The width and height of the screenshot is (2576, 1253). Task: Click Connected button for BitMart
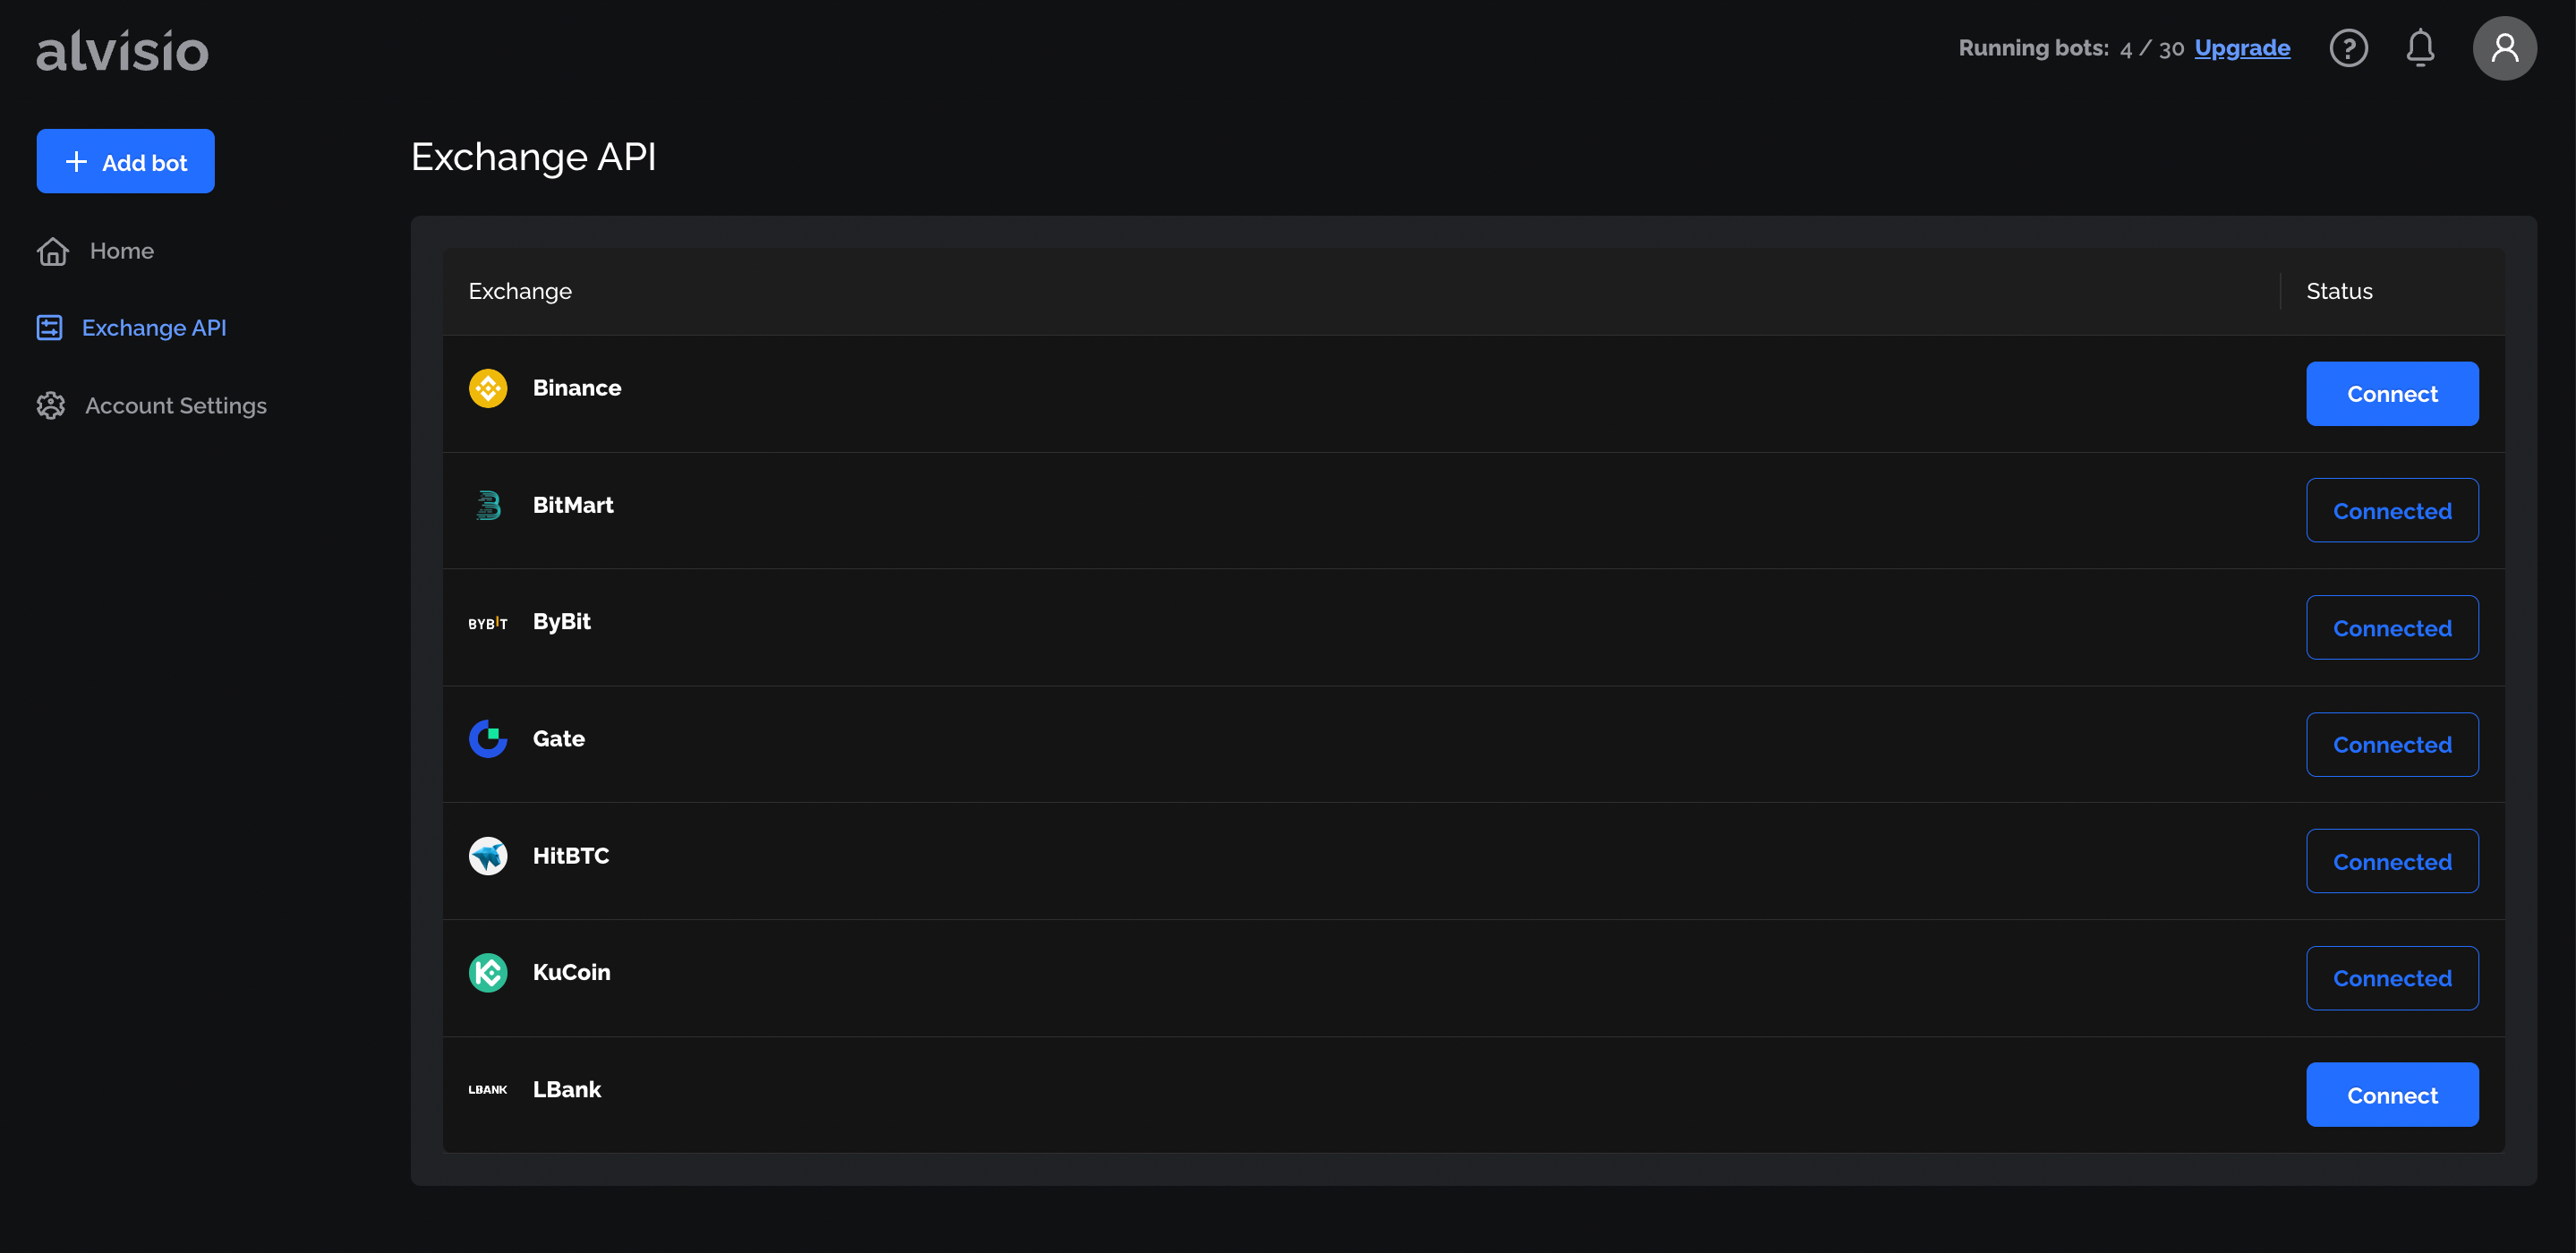coord(2392,511)
